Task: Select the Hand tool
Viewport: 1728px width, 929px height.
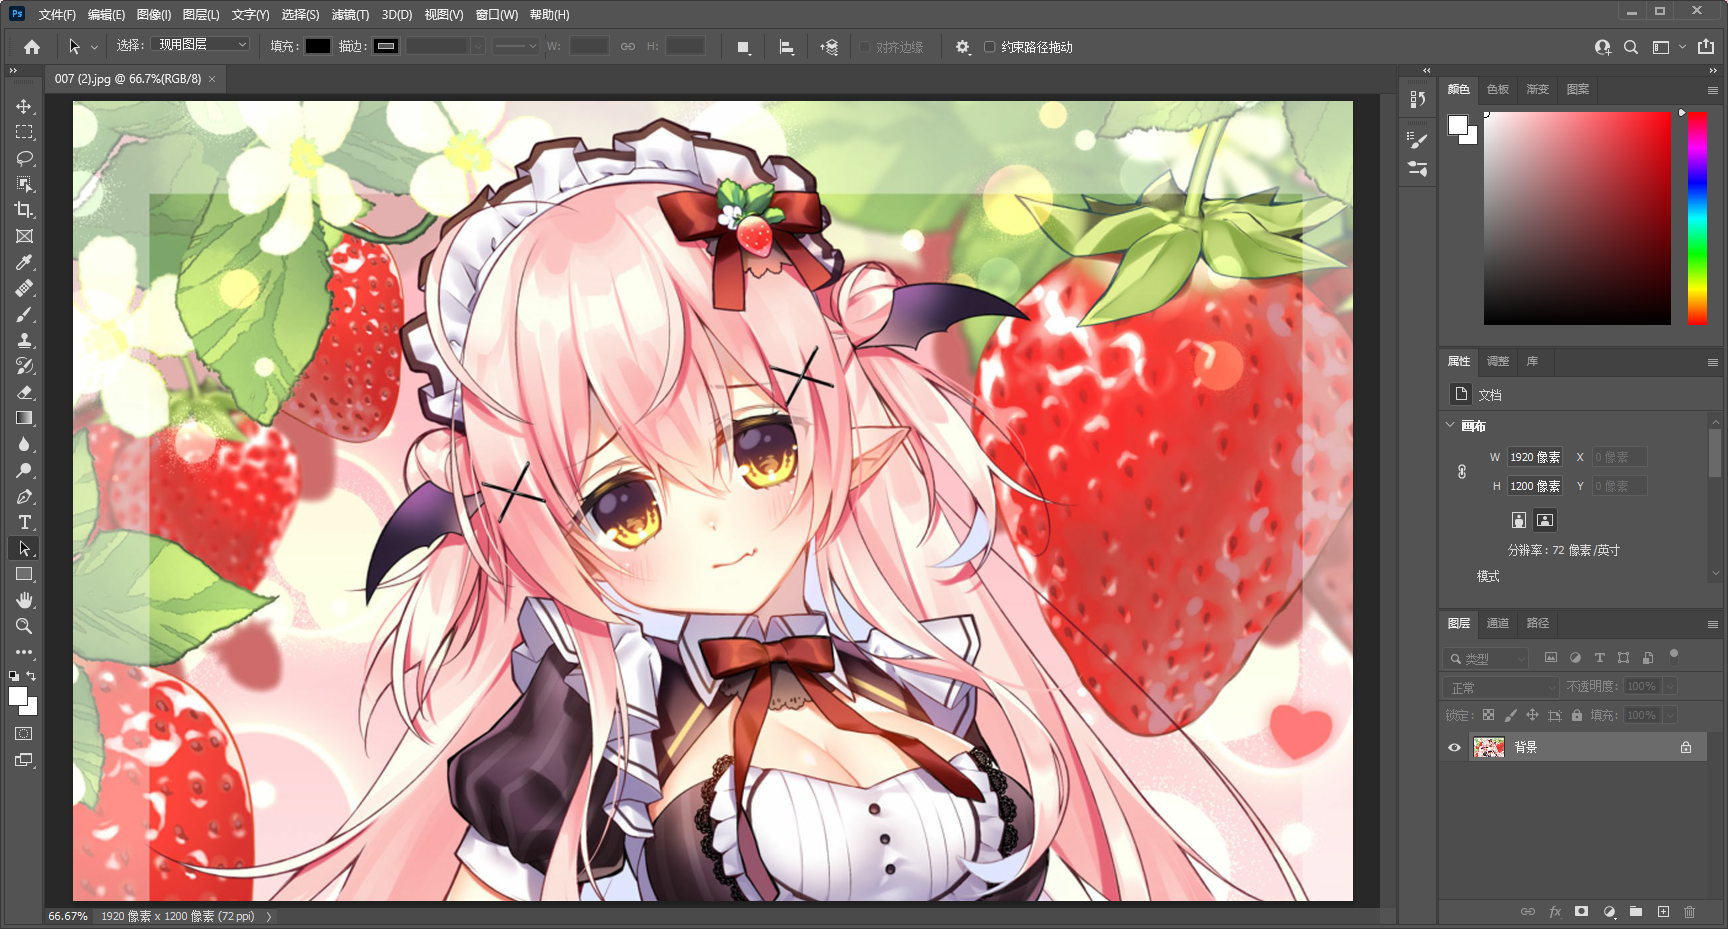Action: point(24,600)
